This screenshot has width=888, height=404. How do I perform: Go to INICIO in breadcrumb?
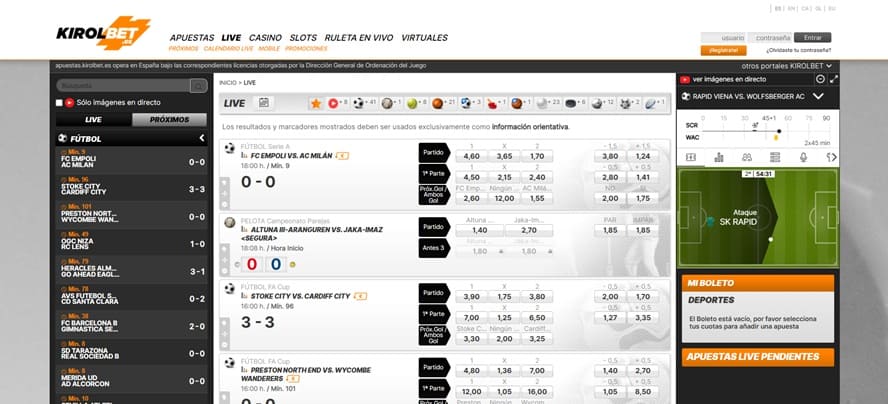228,83
